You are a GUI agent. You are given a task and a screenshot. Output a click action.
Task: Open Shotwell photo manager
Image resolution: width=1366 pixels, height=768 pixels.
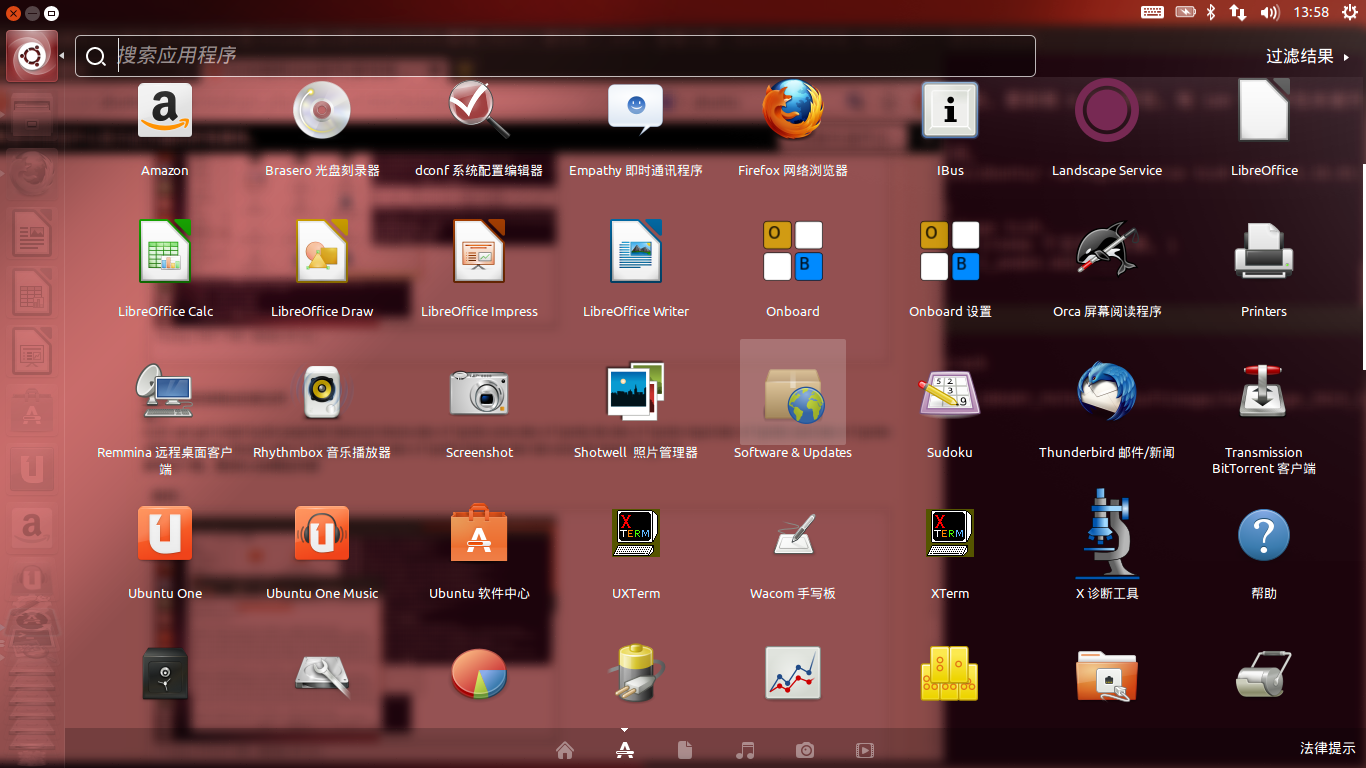tap(636, 392)
